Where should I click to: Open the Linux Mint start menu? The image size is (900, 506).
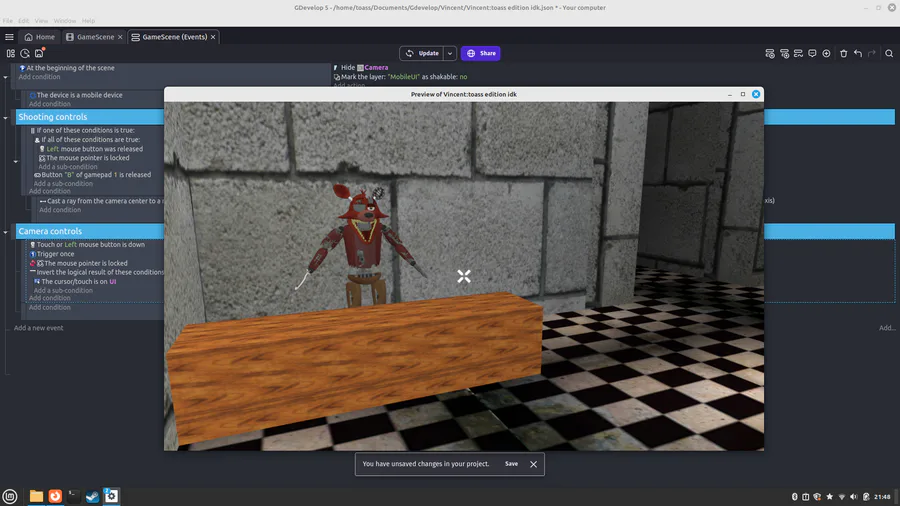pos(10,496)
